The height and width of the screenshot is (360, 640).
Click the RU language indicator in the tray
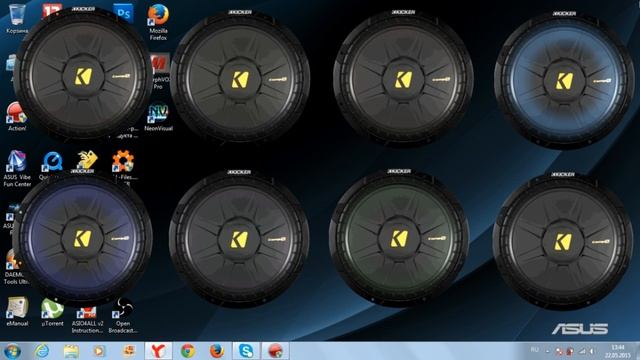pos(535,350)
